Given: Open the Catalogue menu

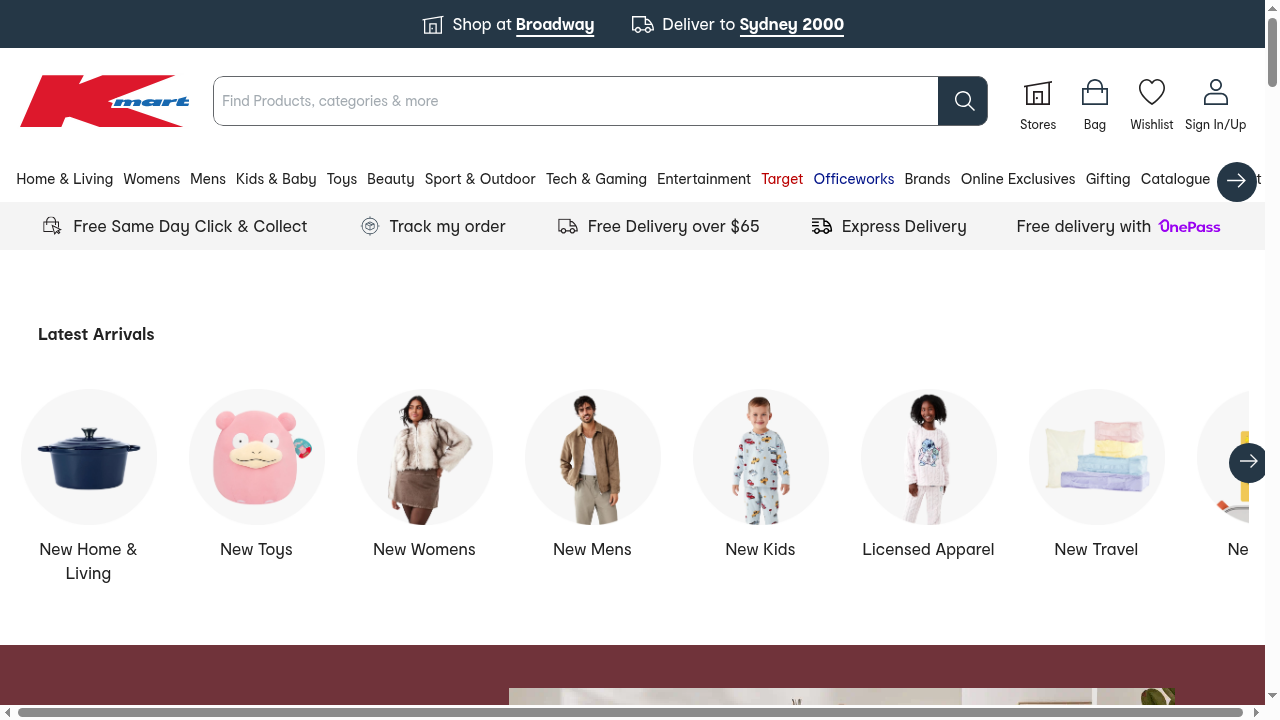Looking at the screenshot, I should (1175, 179).
